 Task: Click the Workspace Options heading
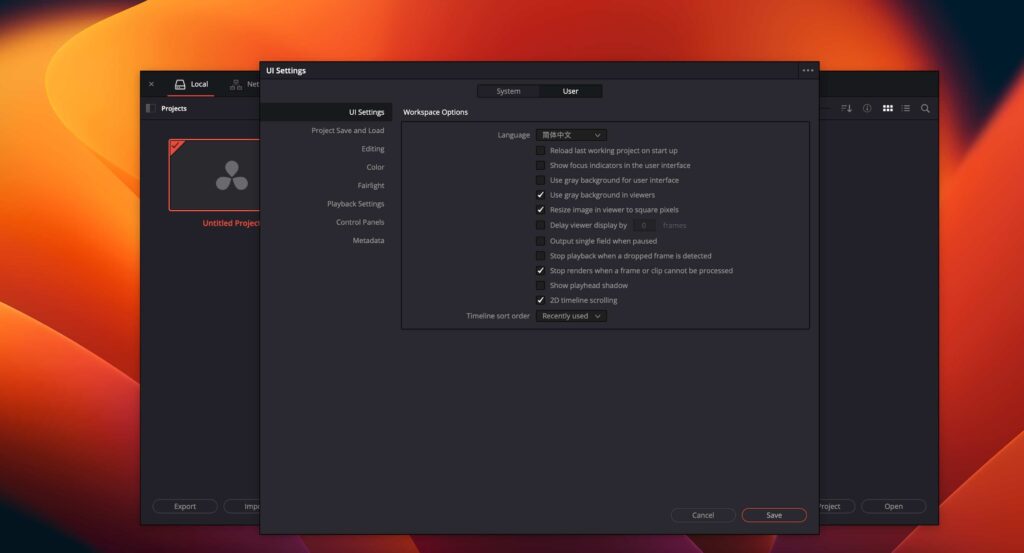coord(435,112)
